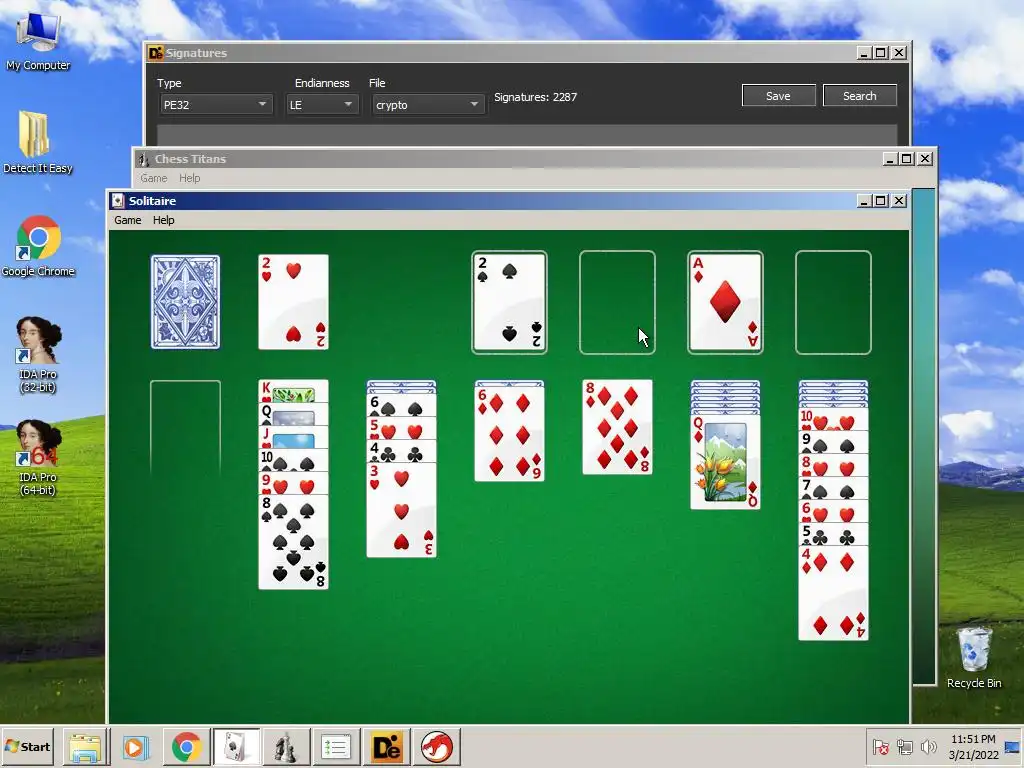Open media player taskbar icon
The width and height of the screenshot is (1024, 768).
[x=136, y=747]
